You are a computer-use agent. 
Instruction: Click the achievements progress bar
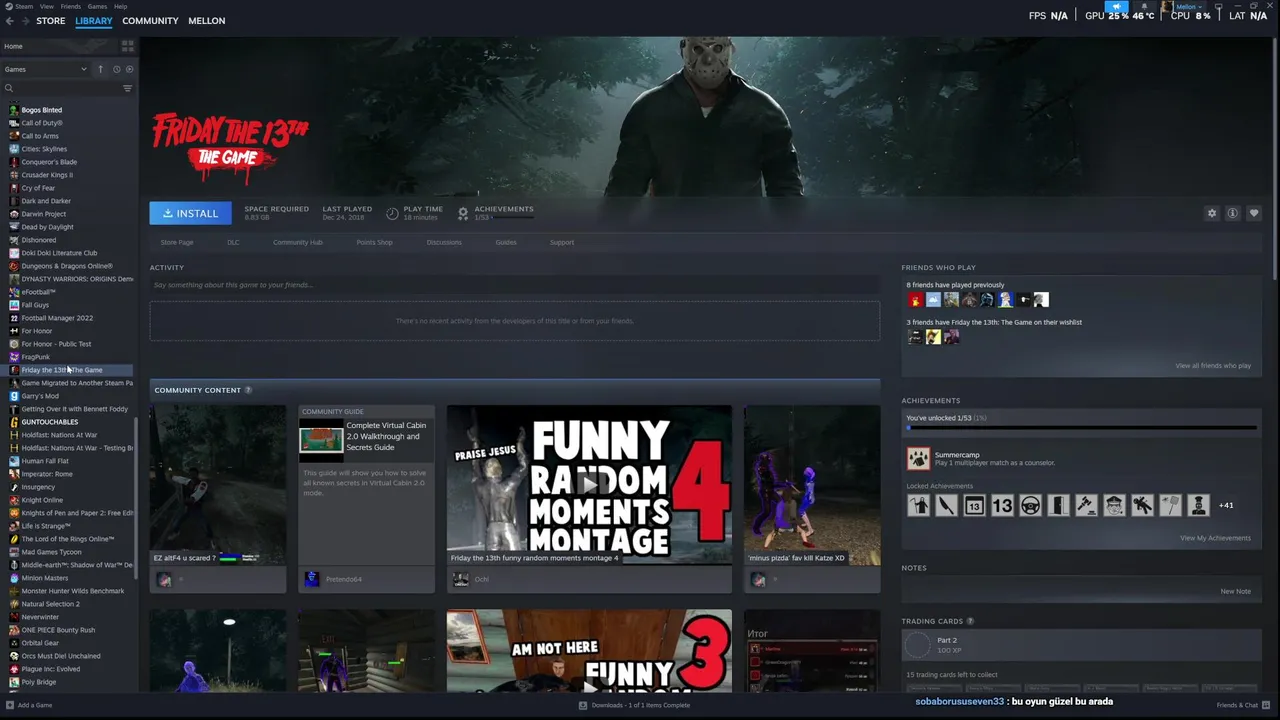click(x=1081, y=428)
